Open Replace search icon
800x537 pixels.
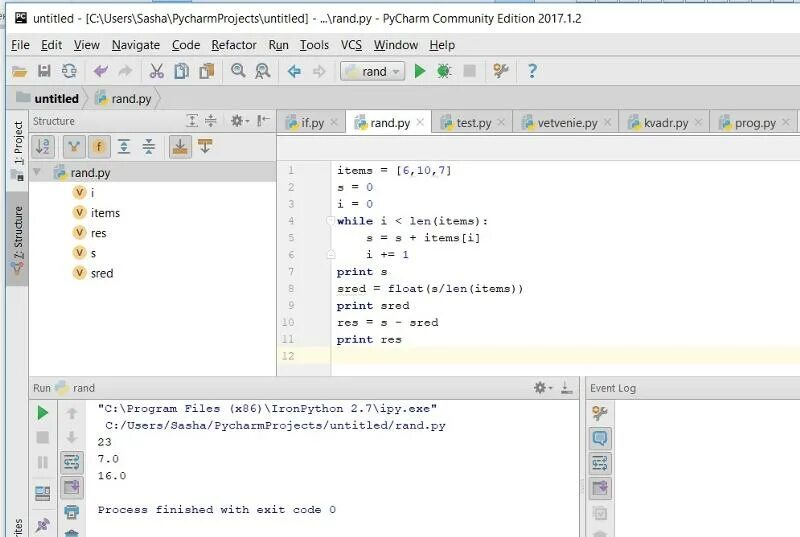pos(263,71)
